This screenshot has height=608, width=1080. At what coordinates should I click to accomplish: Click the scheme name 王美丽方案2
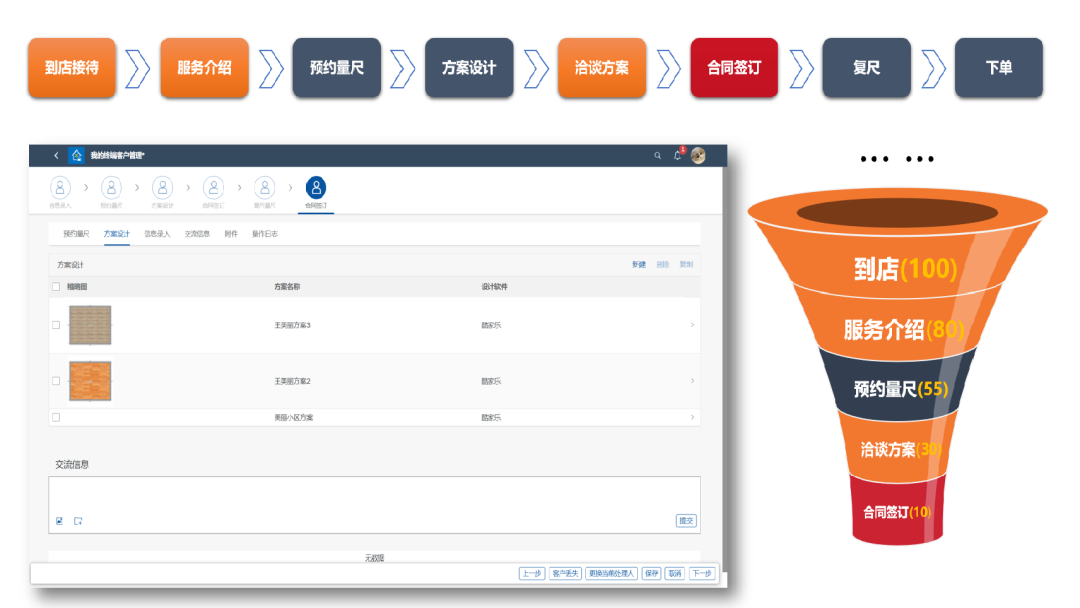(x=292, y=381)
